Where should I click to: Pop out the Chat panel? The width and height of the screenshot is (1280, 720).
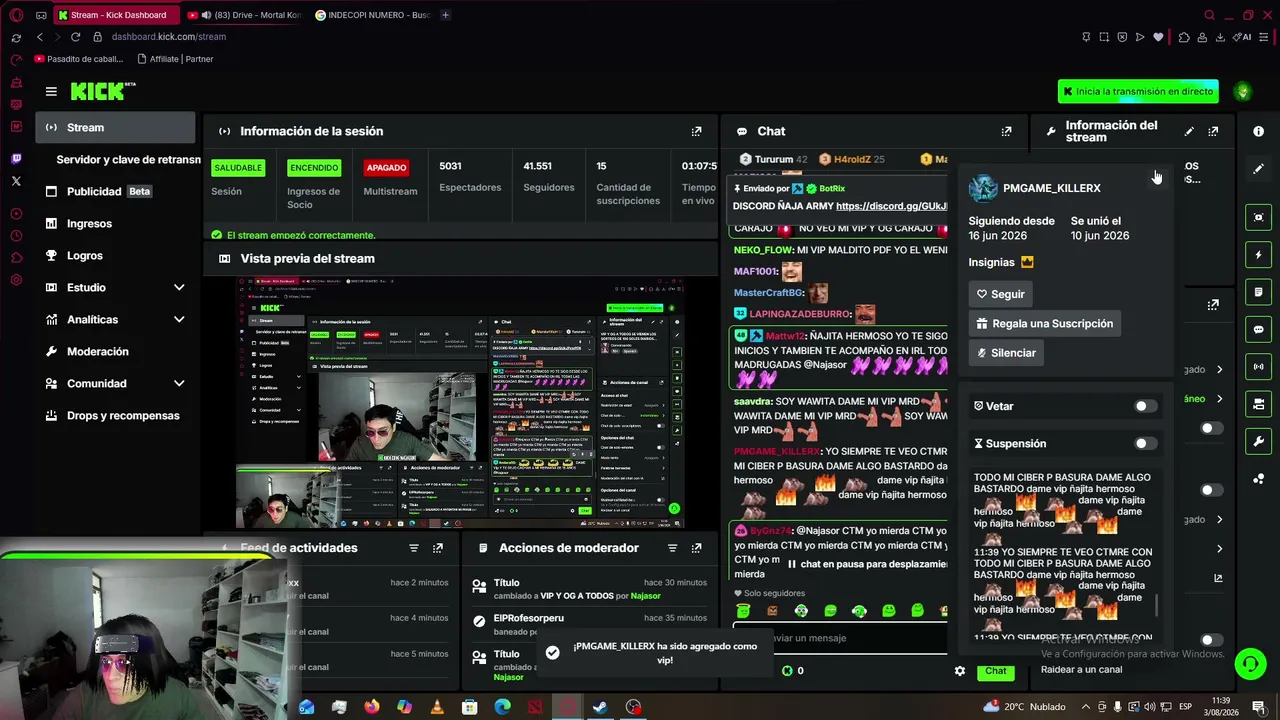tap(1007, 131)
